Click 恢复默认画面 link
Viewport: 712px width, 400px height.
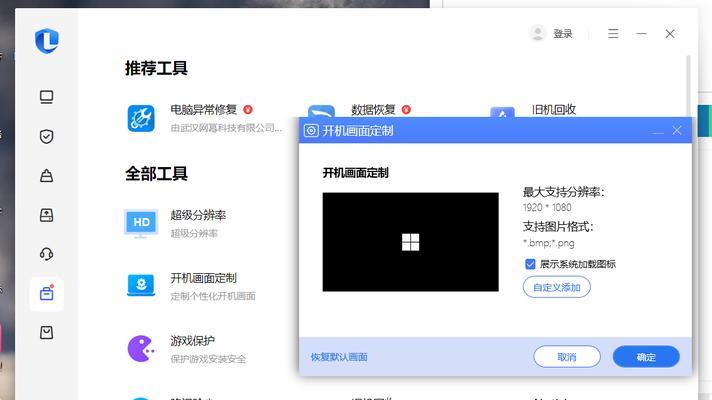(x=339, y=357)
